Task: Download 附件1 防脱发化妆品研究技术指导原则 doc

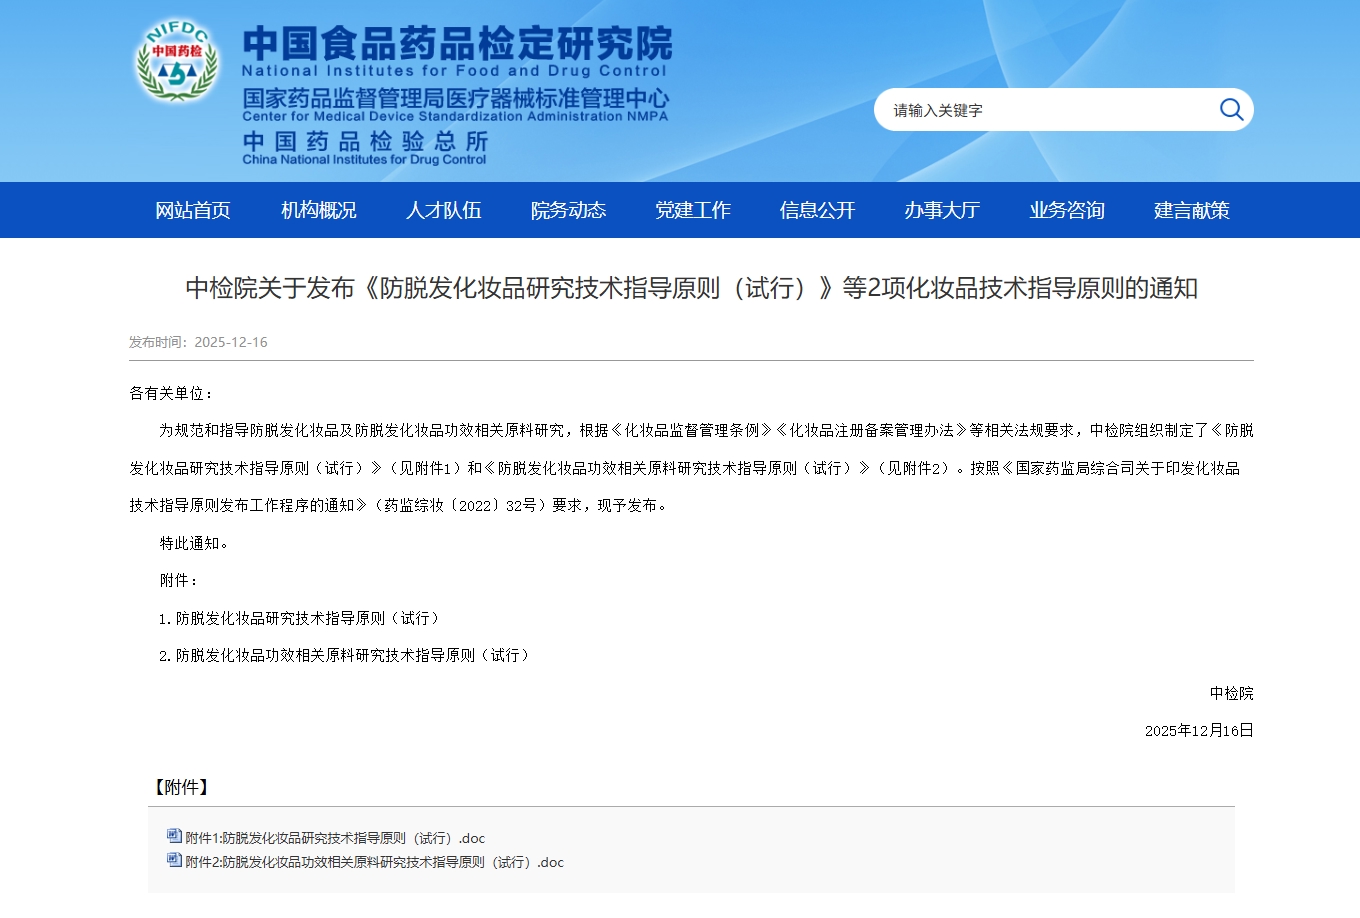Action: click(x=335, y=838)
